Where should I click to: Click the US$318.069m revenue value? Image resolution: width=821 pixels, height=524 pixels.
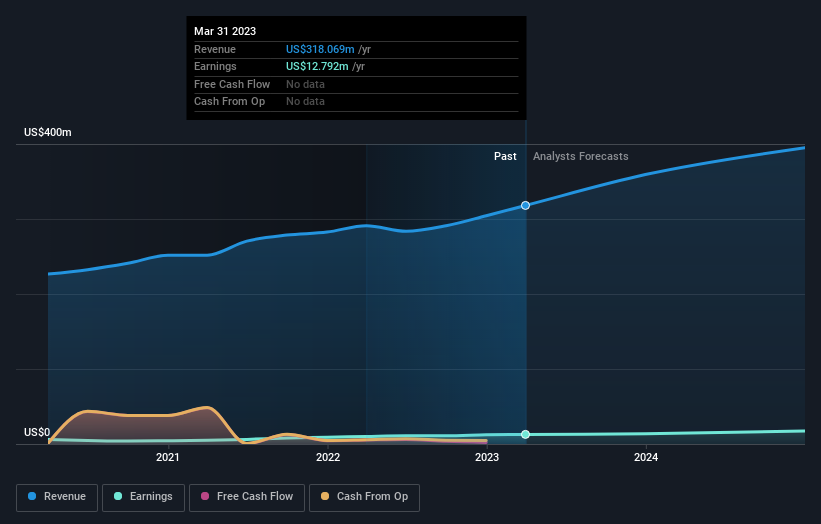pos(320,49)
